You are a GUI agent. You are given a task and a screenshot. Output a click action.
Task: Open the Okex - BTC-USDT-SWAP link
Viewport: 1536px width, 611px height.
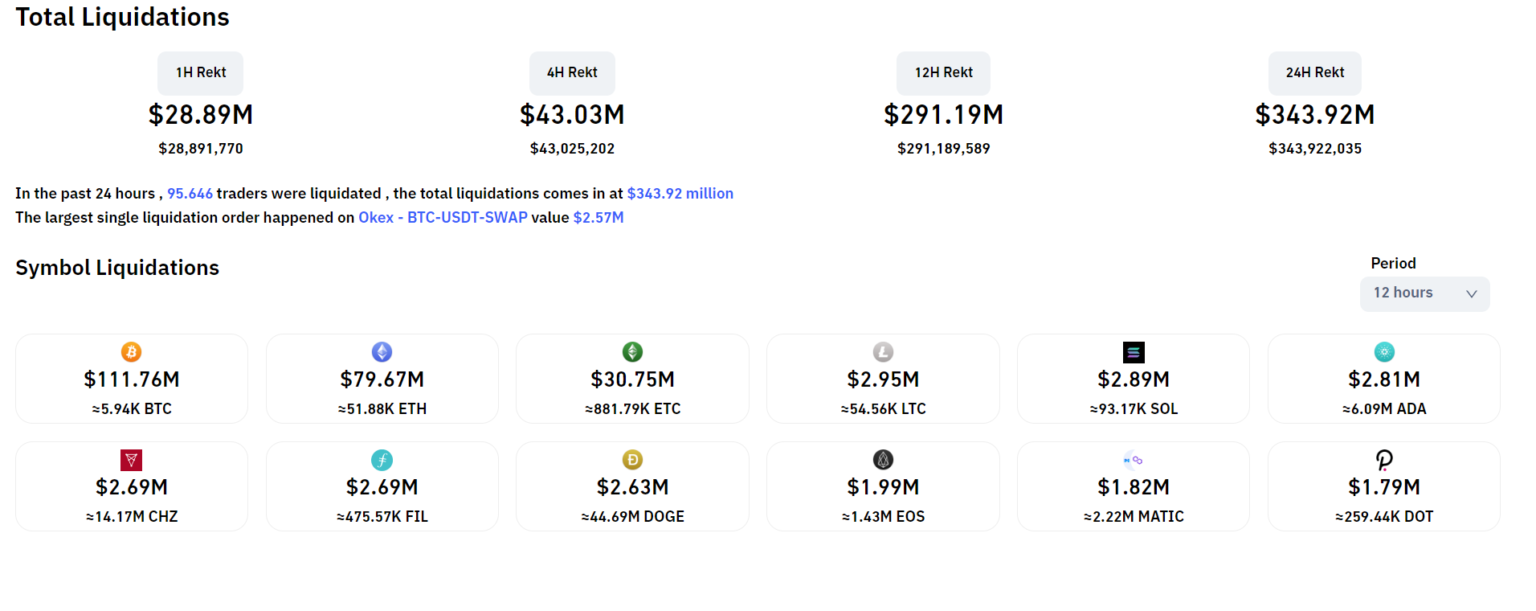pos(442,217)
